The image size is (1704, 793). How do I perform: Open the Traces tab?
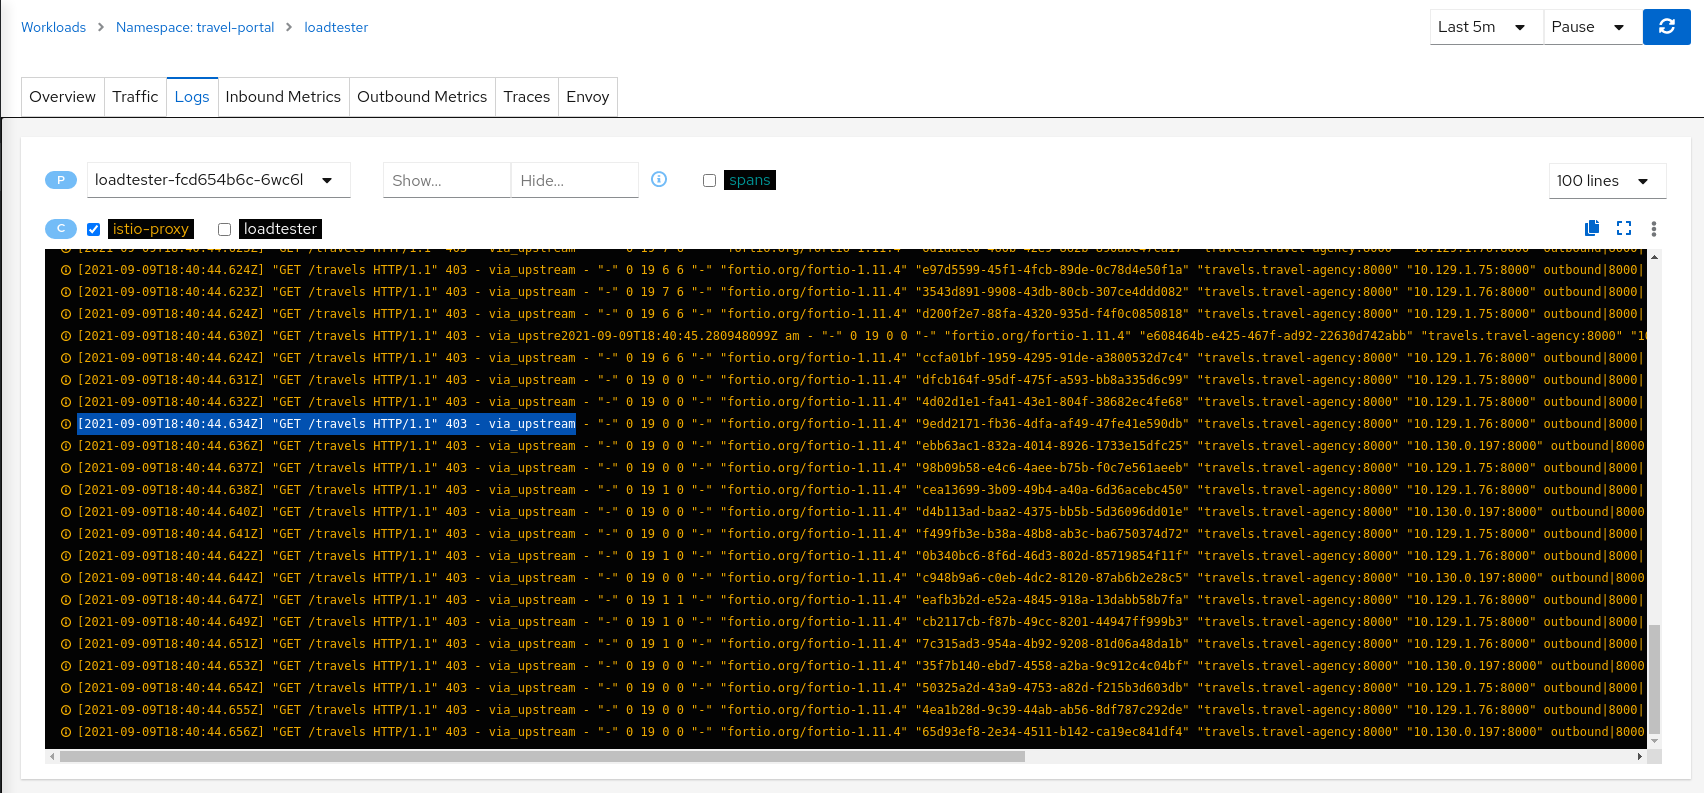(x=526, y=97)
